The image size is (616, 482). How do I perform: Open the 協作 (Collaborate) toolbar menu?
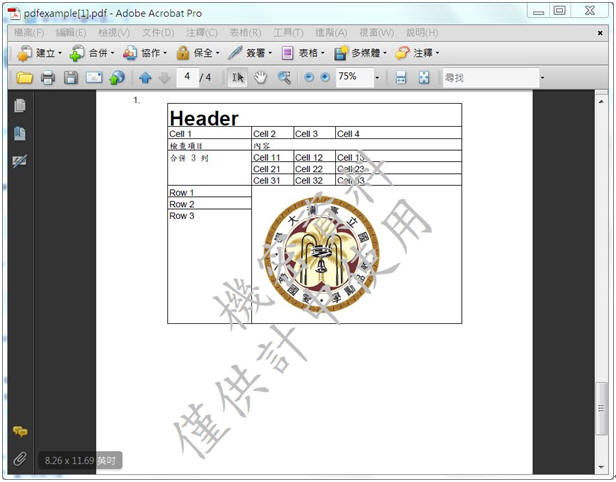[145, 53]
